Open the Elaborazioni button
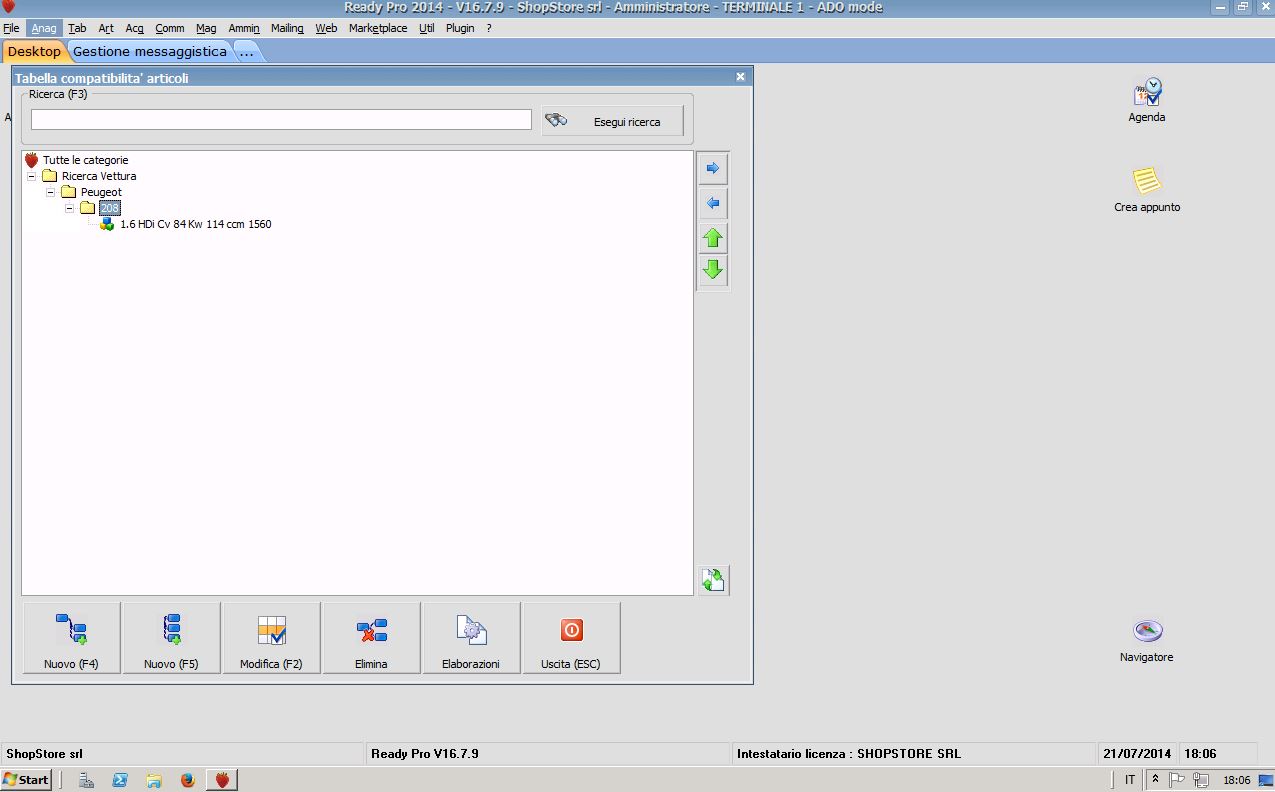The height and width of the screenshot is (792, 1275). click(x=471, y=638)
